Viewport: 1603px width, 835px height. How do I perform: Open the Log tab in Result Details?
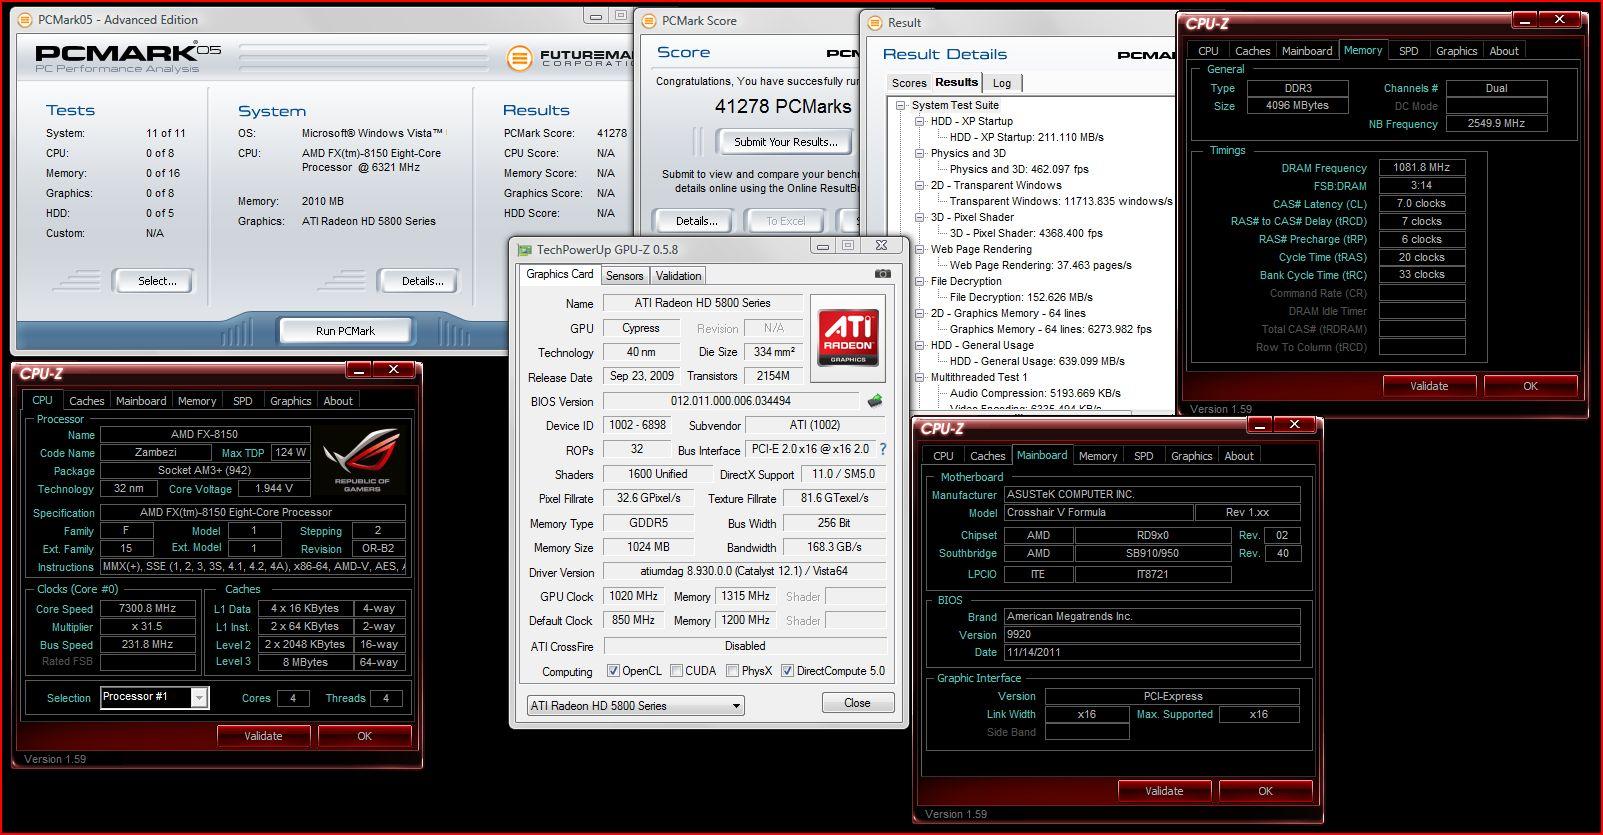pos(1002,83)
